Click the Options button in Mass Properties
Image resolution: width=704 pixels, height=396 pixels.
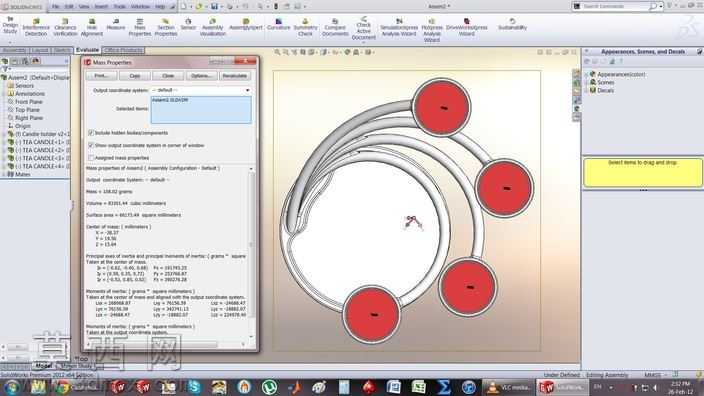[201, 76]
